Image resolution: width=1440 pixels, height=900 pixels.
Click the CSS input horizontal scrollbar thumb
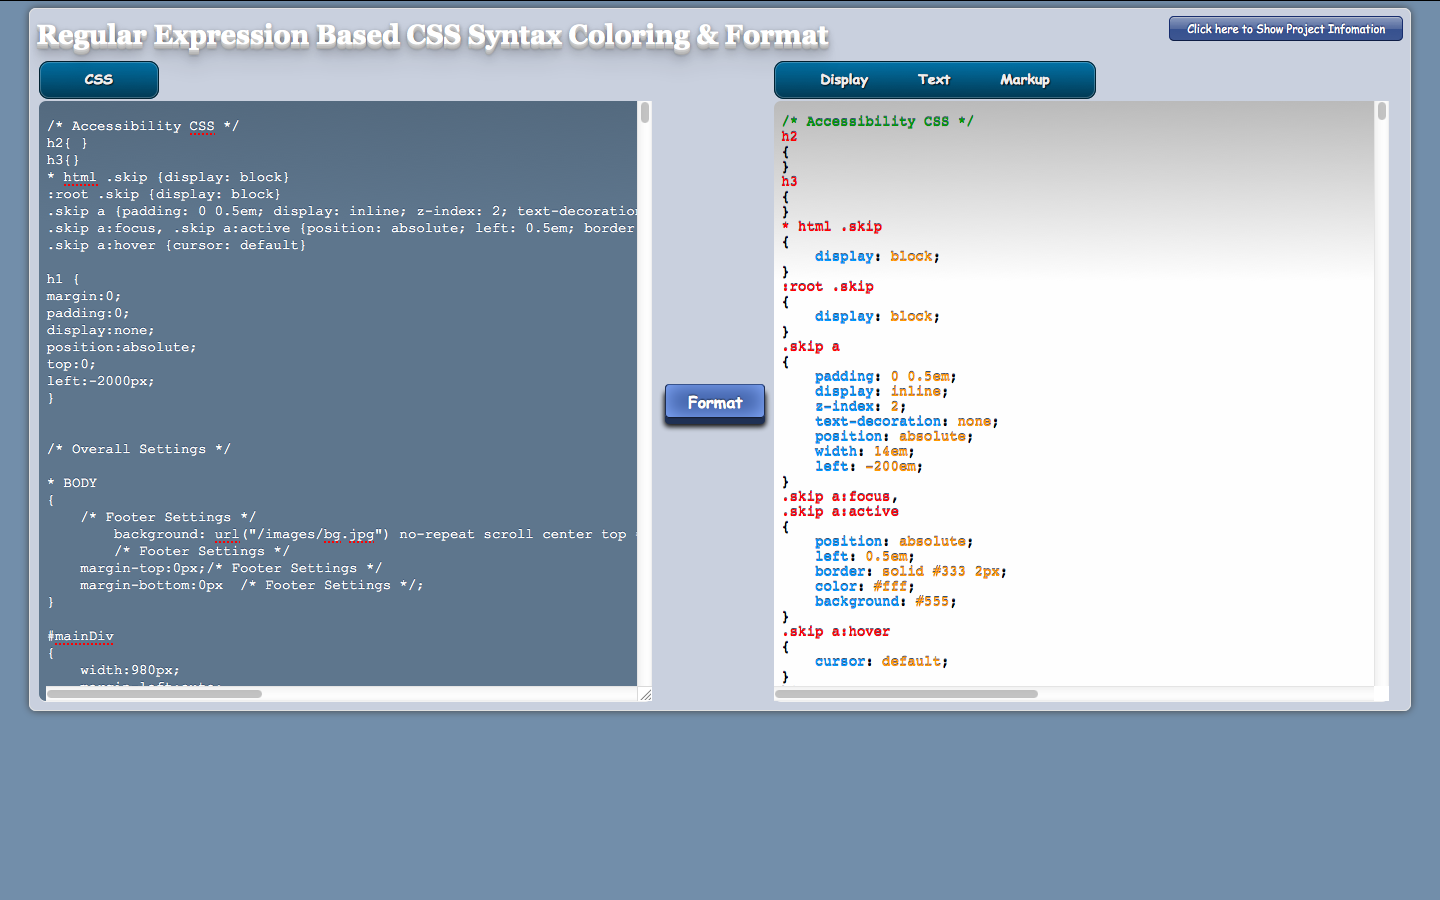(x=154, y=693)
